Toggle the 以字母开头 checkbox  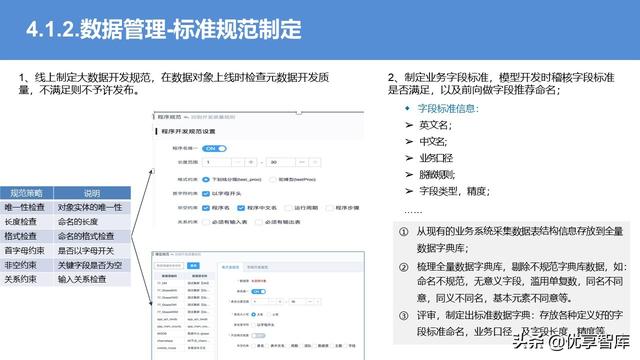tap(206, 193)
